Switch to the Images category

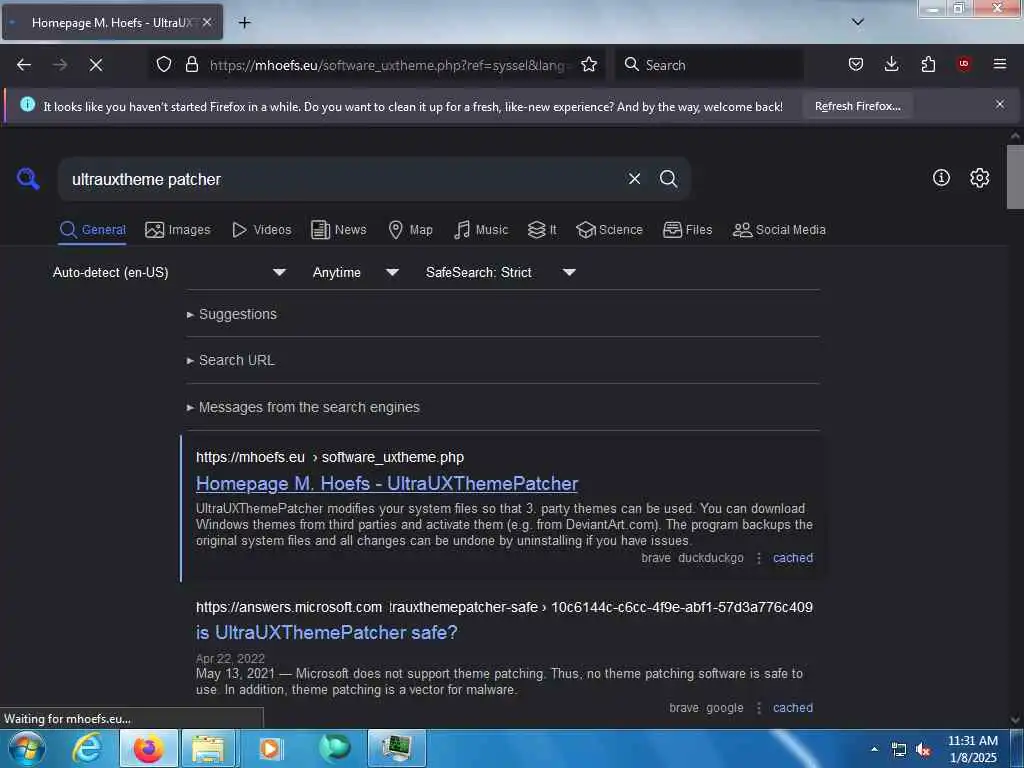(178, 230)
